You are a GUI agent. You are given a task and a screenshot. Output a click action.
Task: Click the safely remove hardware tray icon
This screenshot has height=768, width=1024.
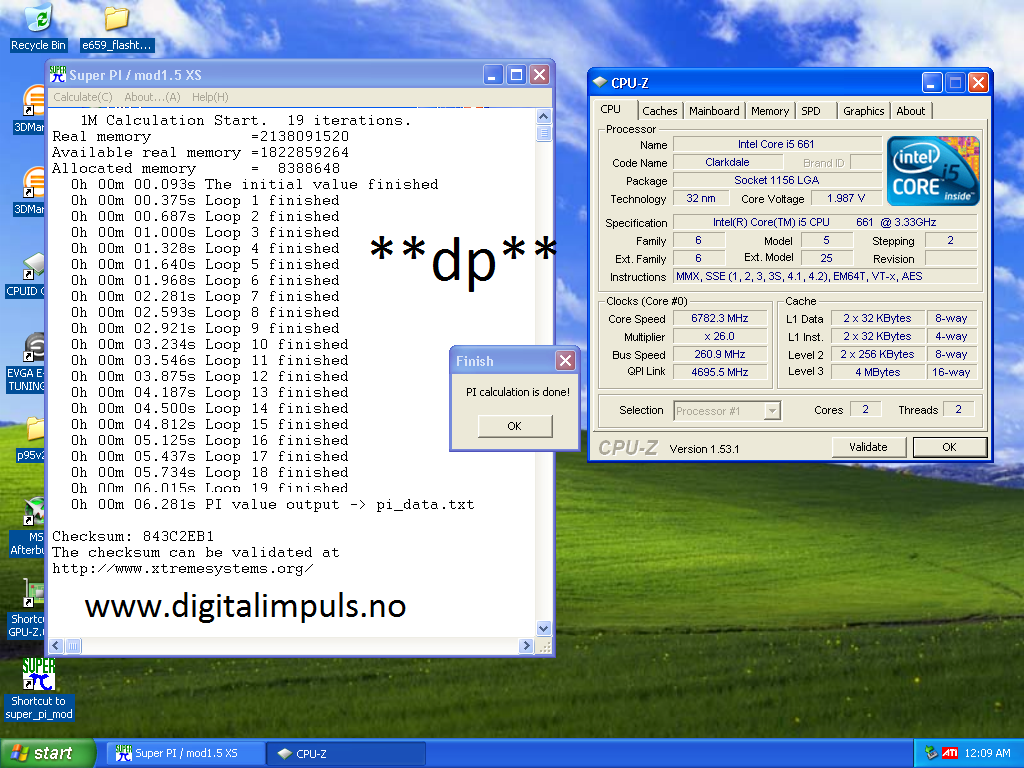click(931, 753)
